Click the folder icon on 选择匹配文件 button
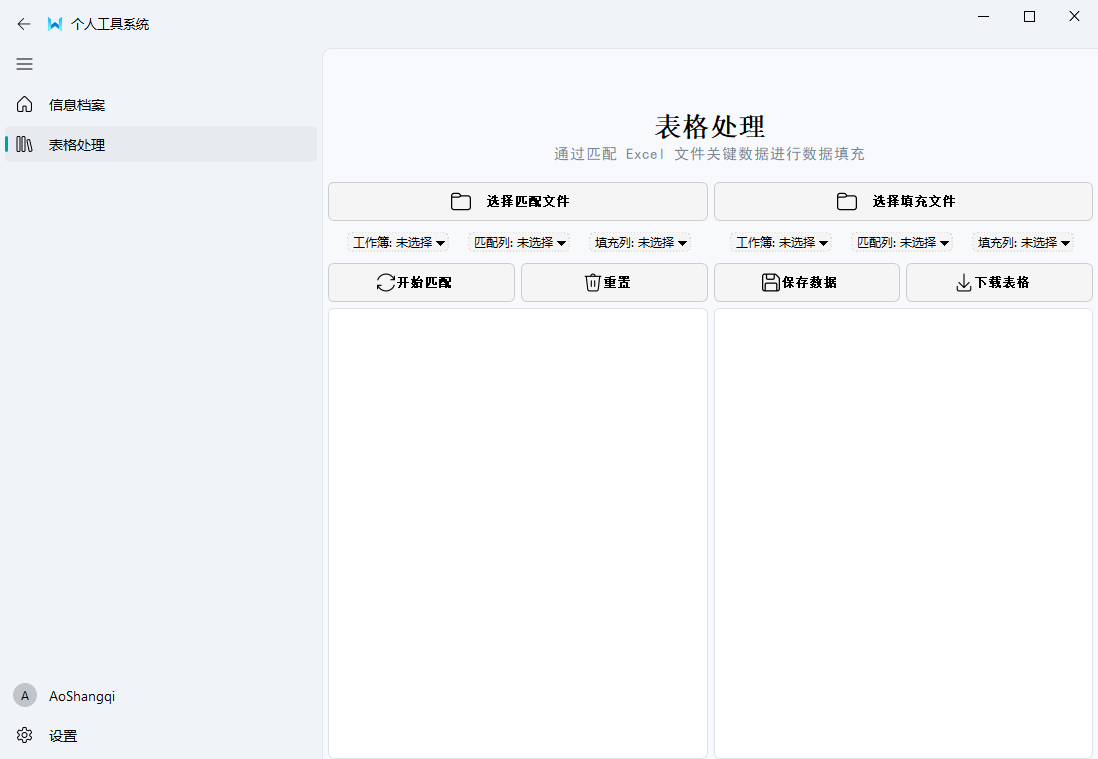1098x759 pixels. point(461,201)
